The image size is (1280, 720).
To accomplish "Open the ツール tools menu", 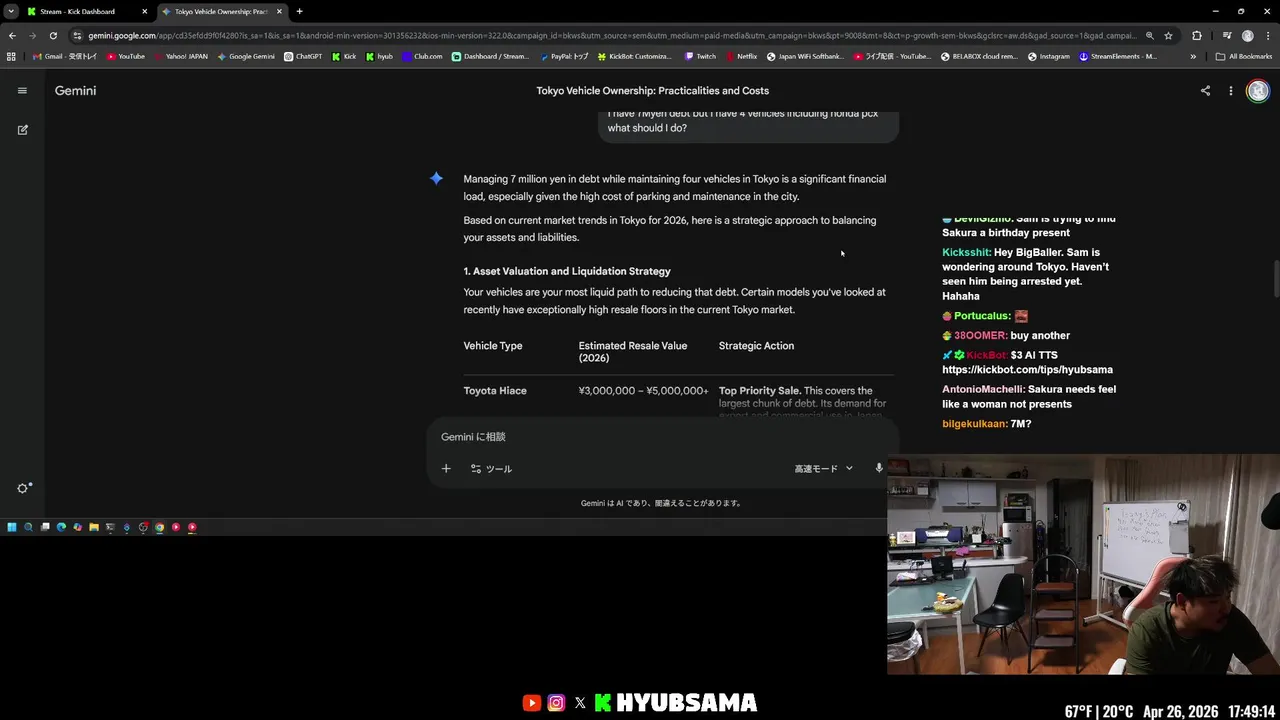I will (491, 468).
